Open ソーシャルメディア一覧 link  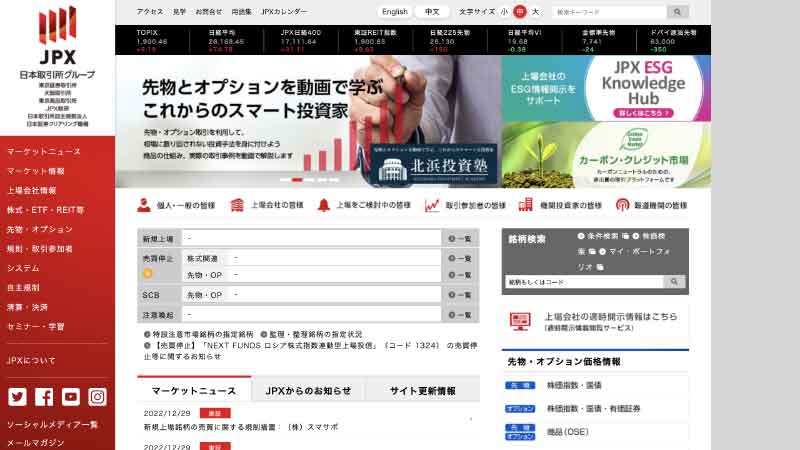(52, 424)
